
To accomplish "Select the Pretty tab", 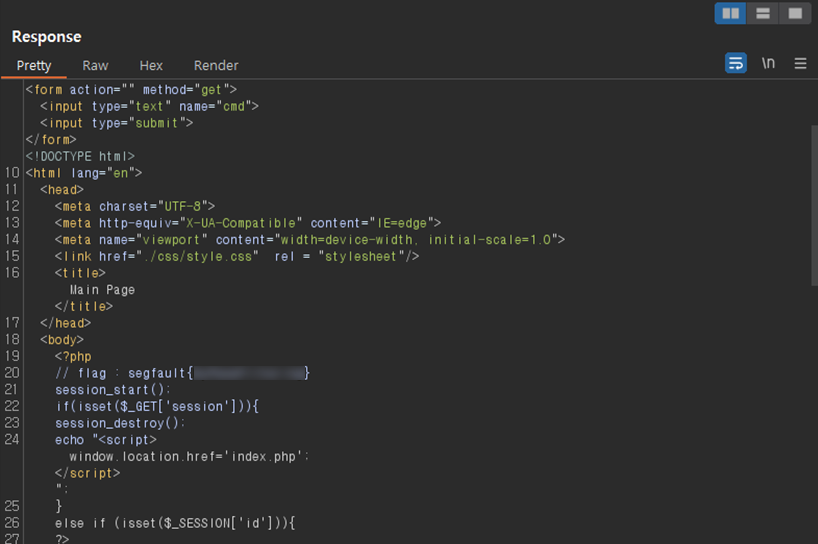I will pos(34,66).
